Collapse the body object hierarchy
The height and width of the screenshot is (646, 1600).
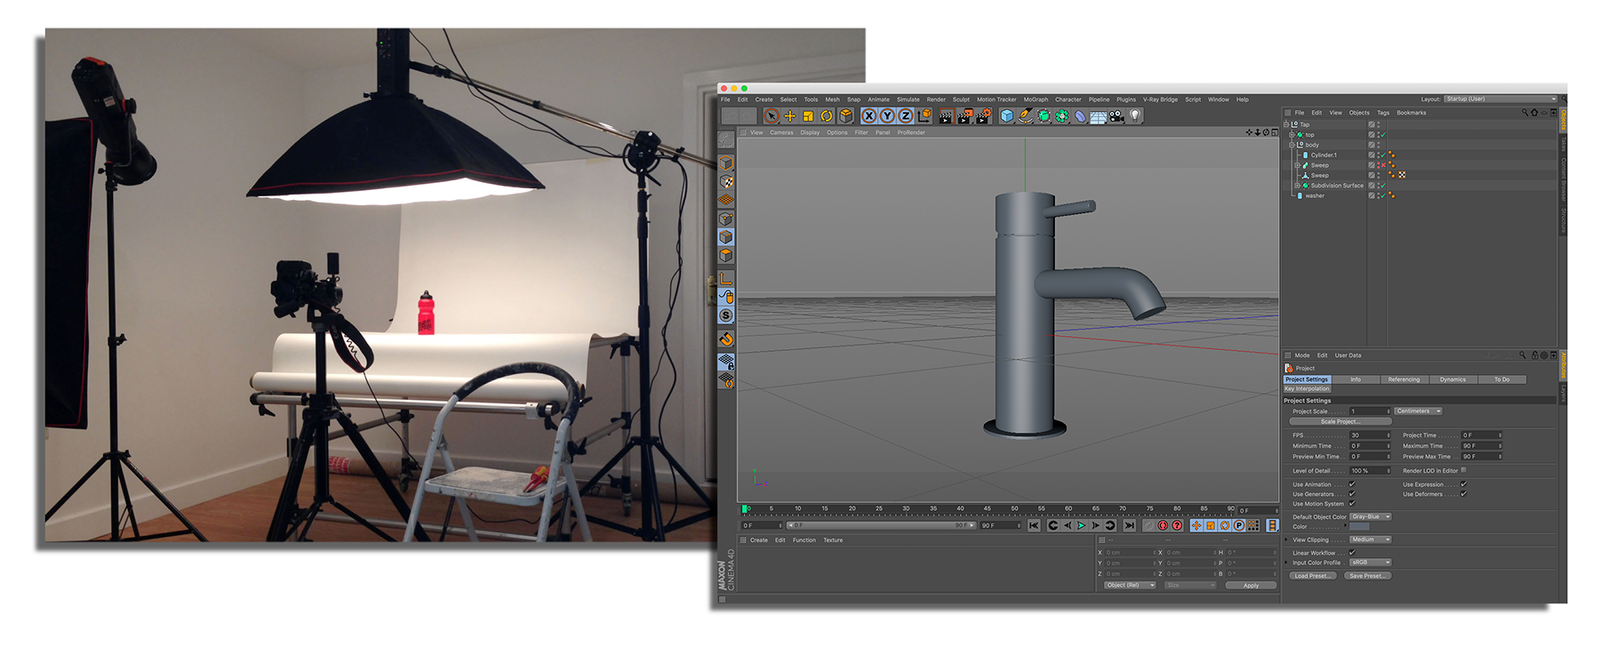tap(1292, 145)
